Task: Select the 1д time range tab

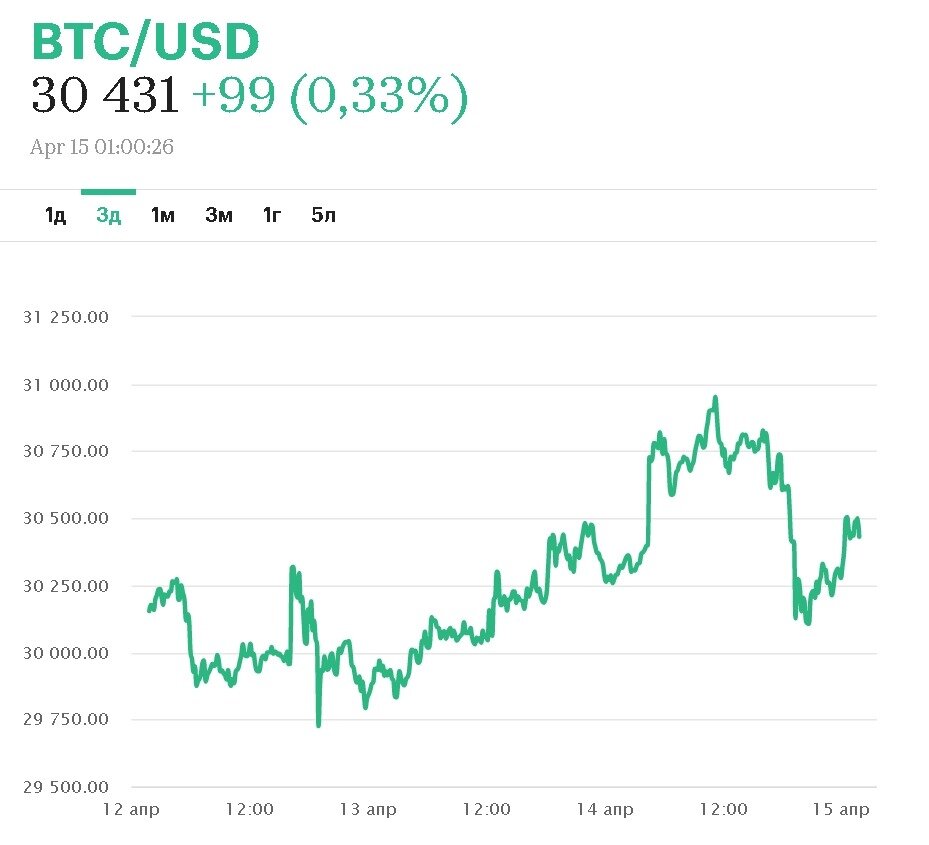Action: pyautogui.click(x=55, y=215)
